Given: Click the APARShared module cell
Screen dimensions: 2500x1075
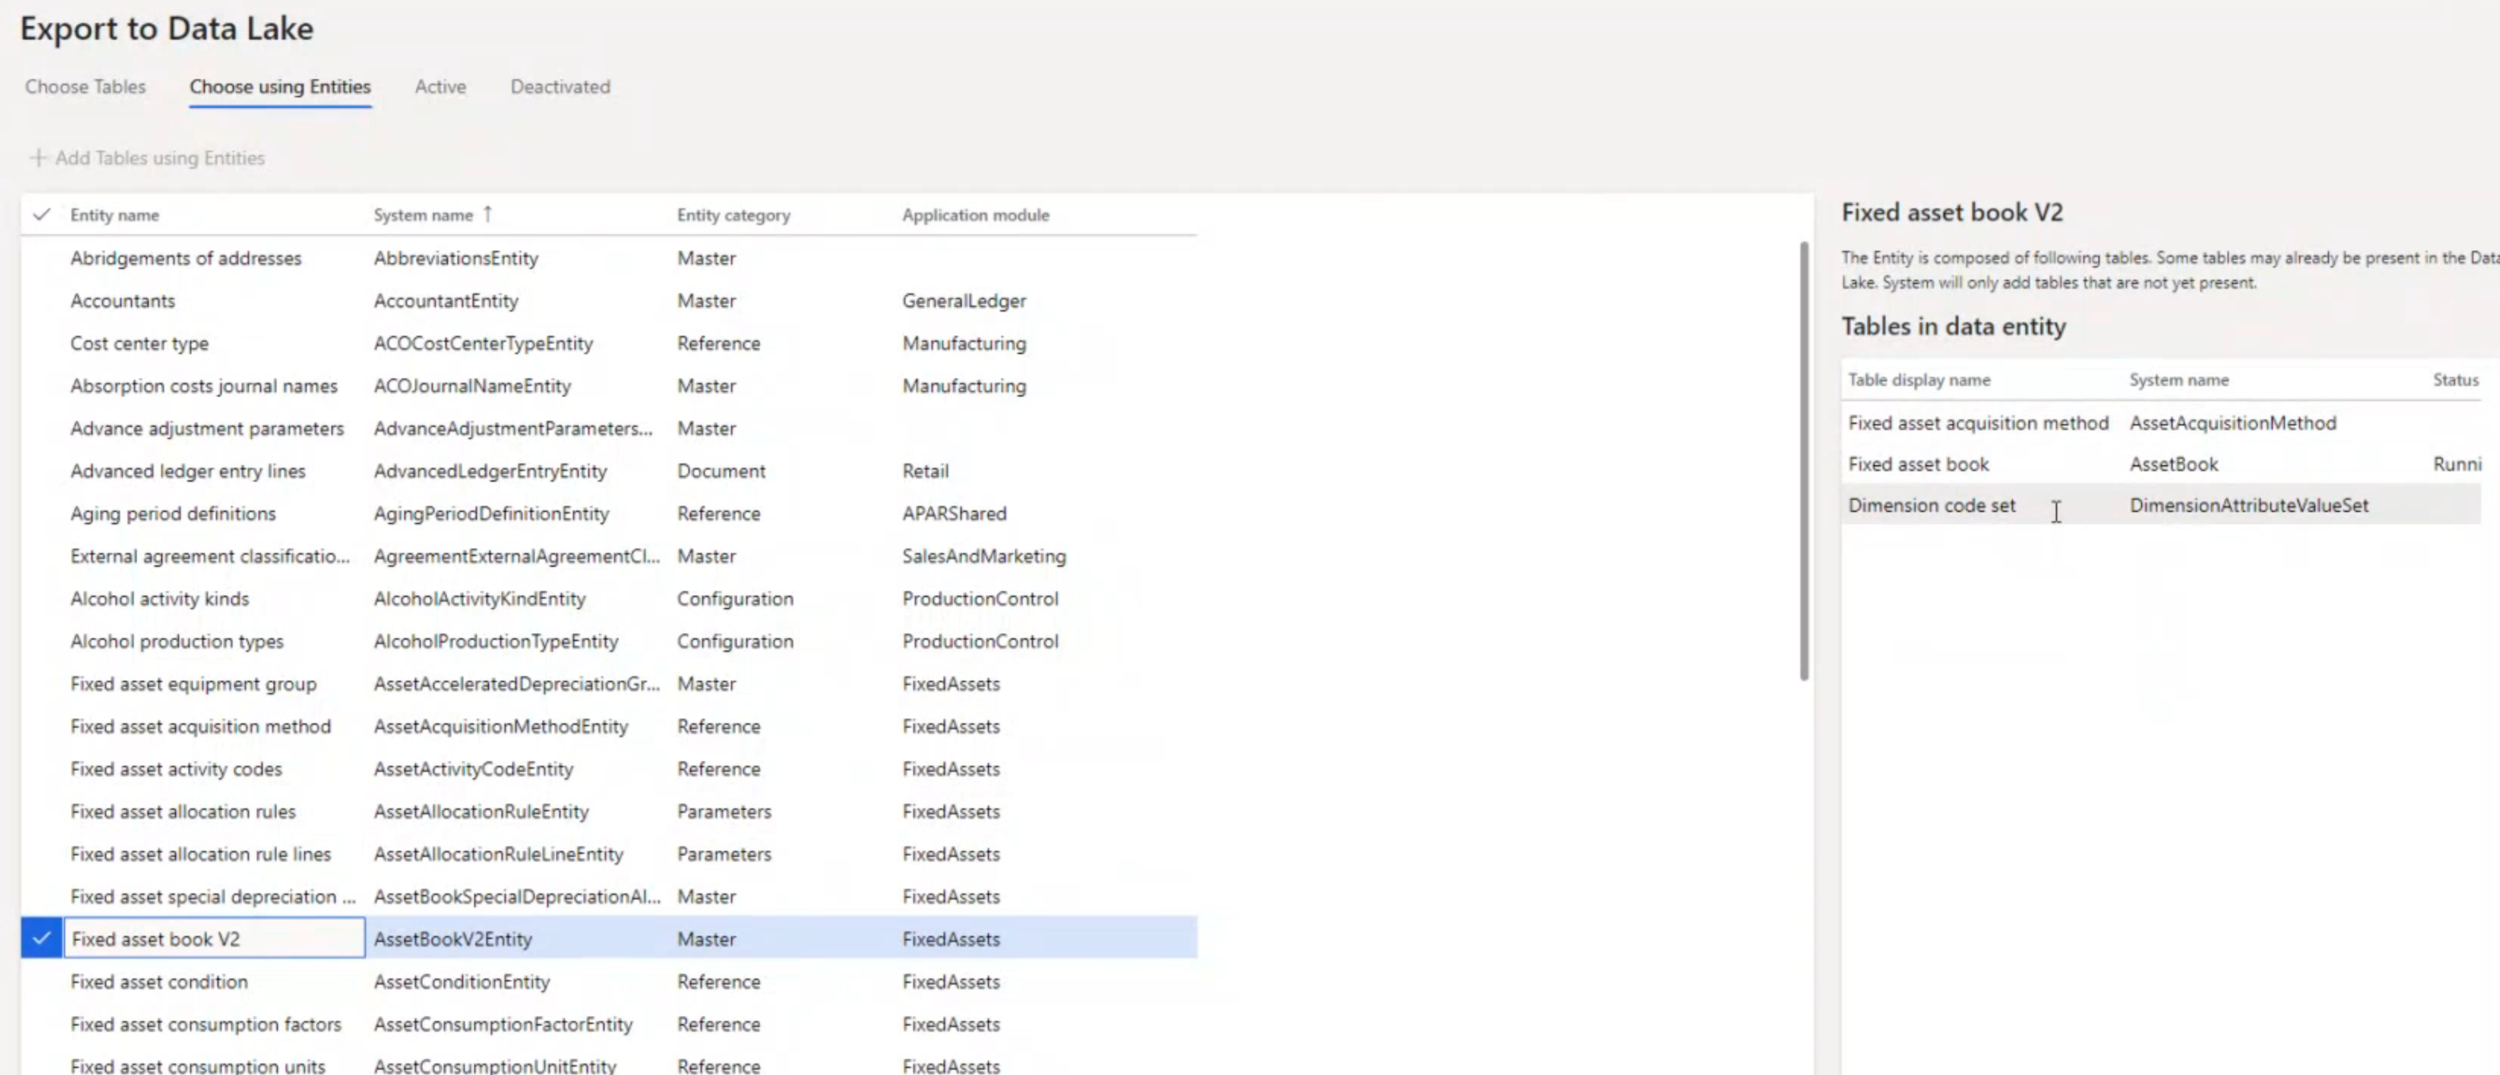Looking at the screenshot, I should pos(954,513).
